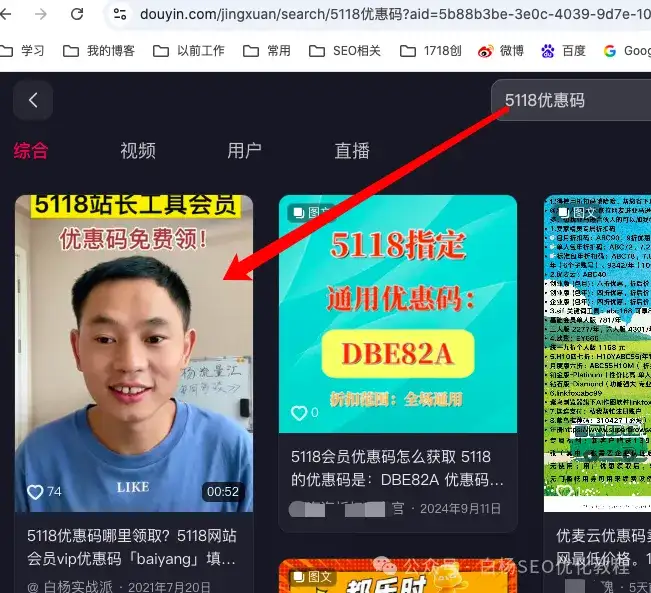Open the 5118站长工具会员 video thumbnail

(x=134, y=353)
